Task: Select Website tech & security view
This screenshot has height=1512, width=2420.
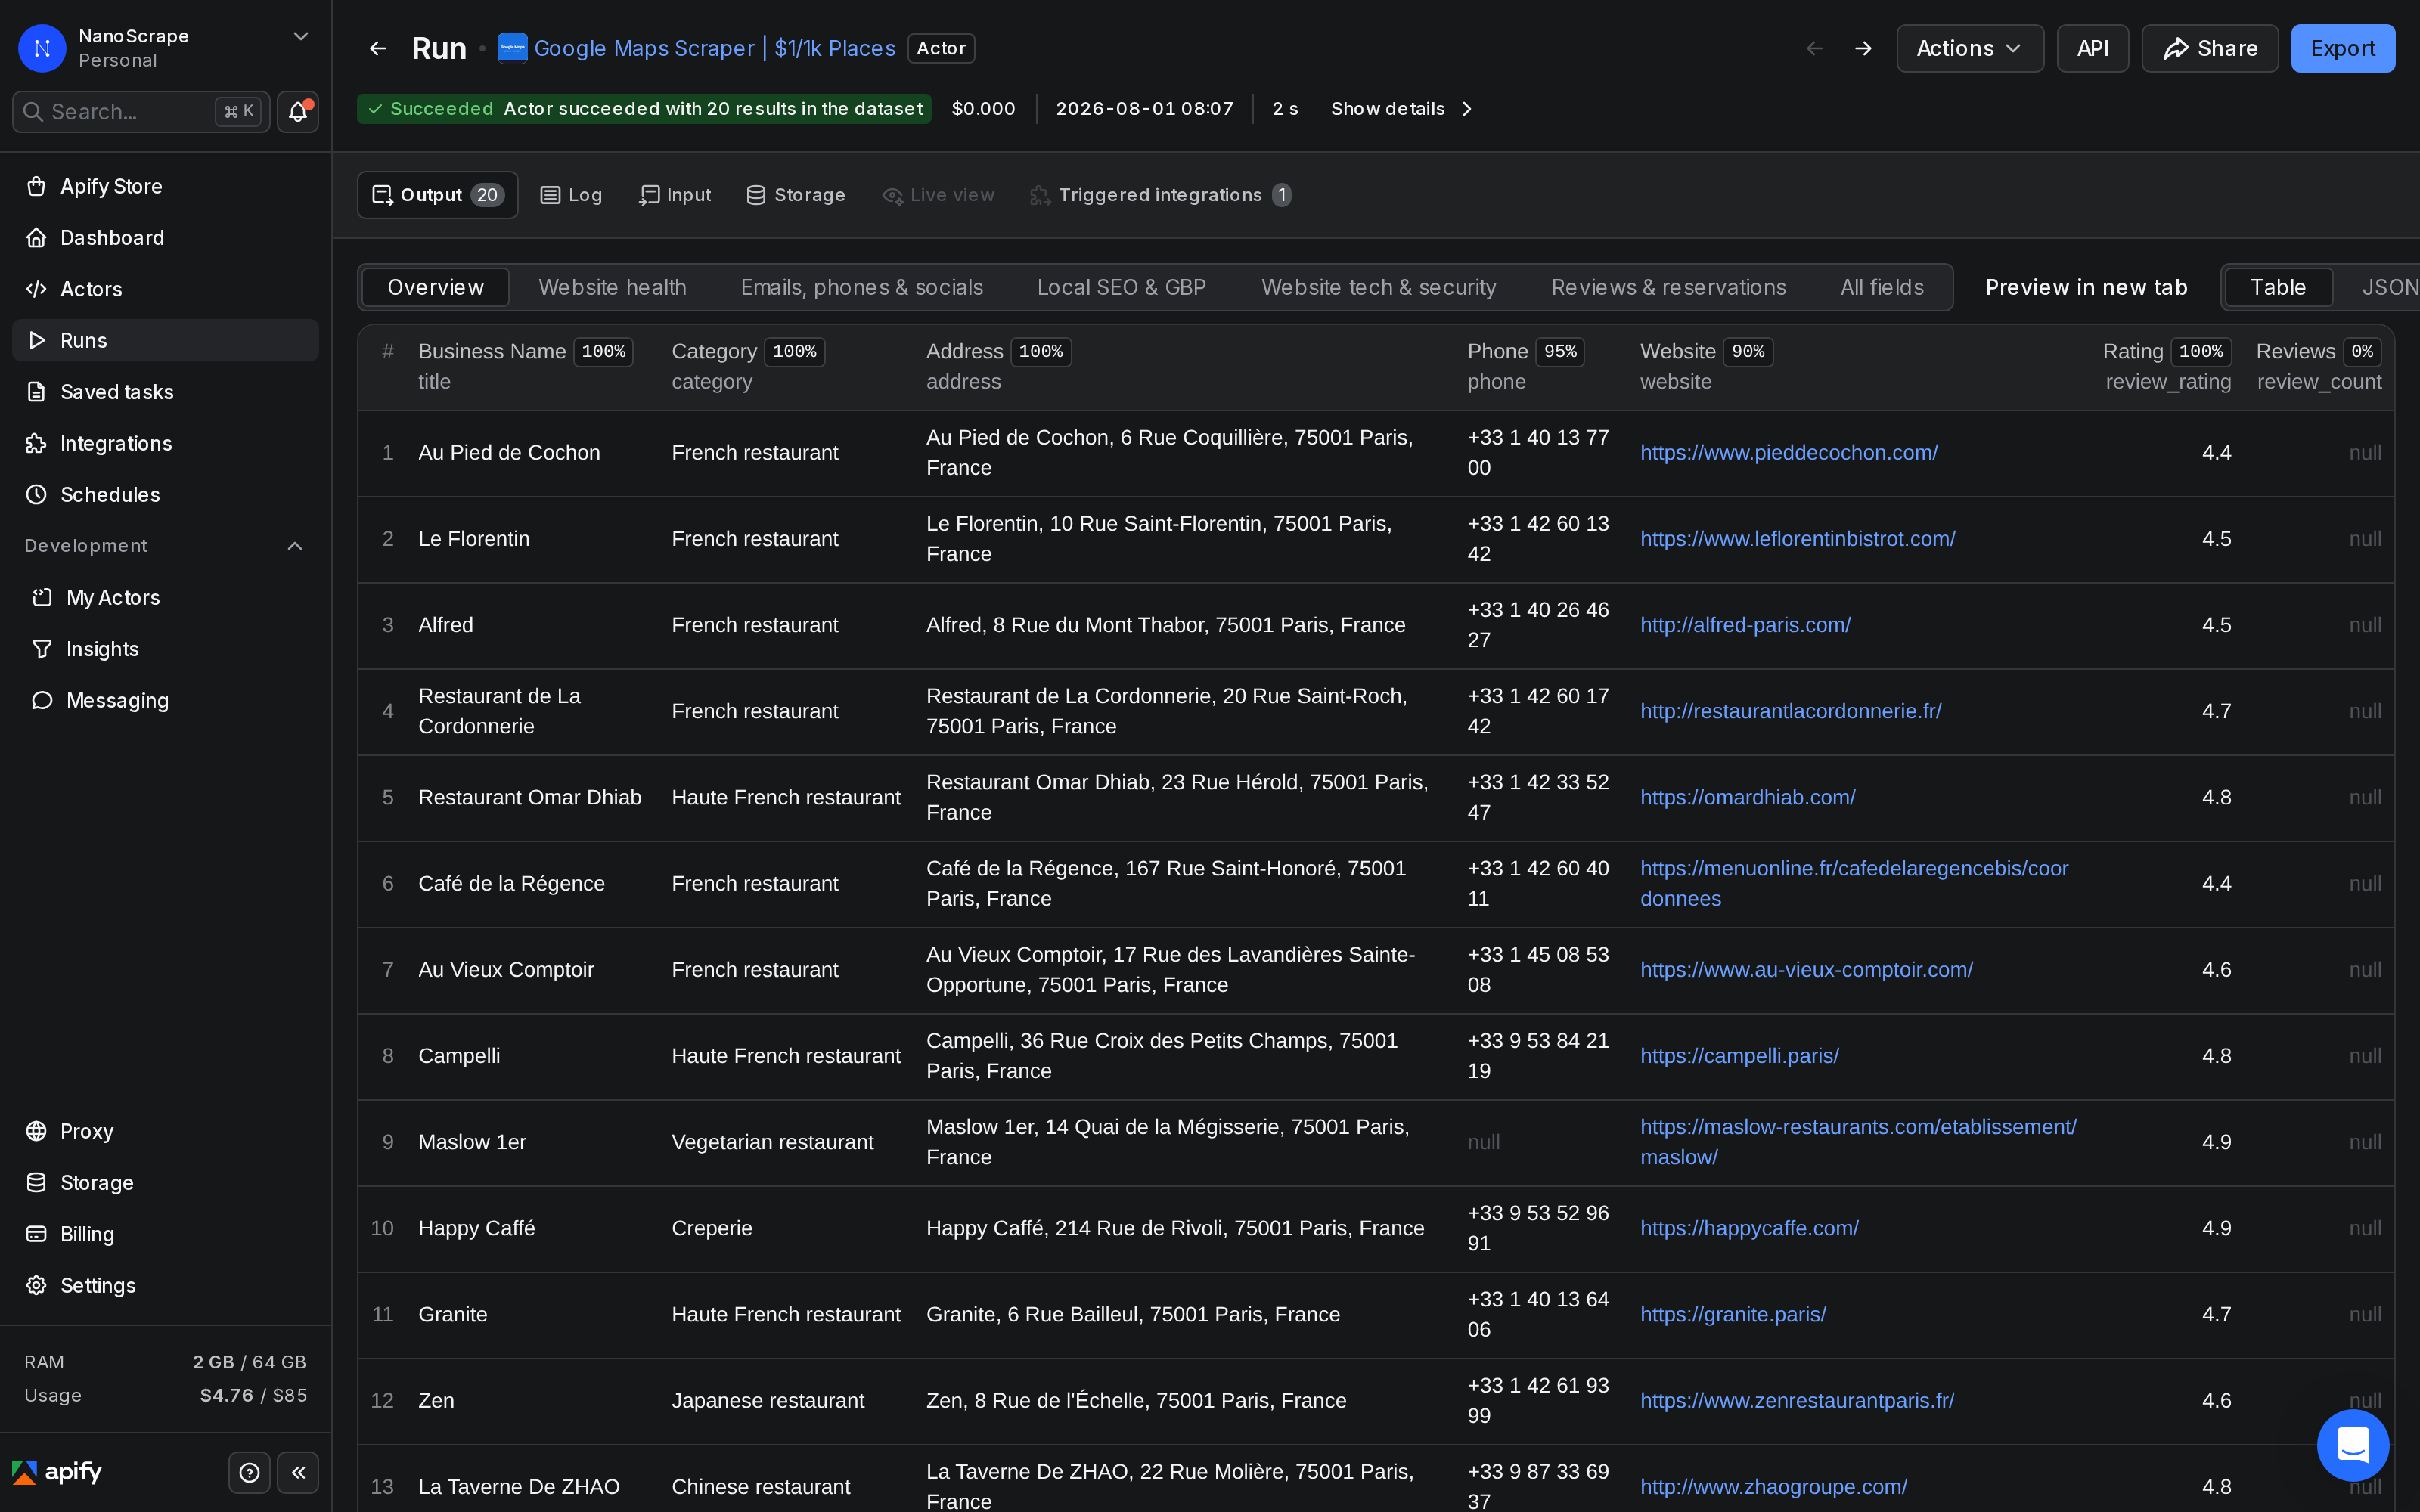Action: [x=1378, y=287]
